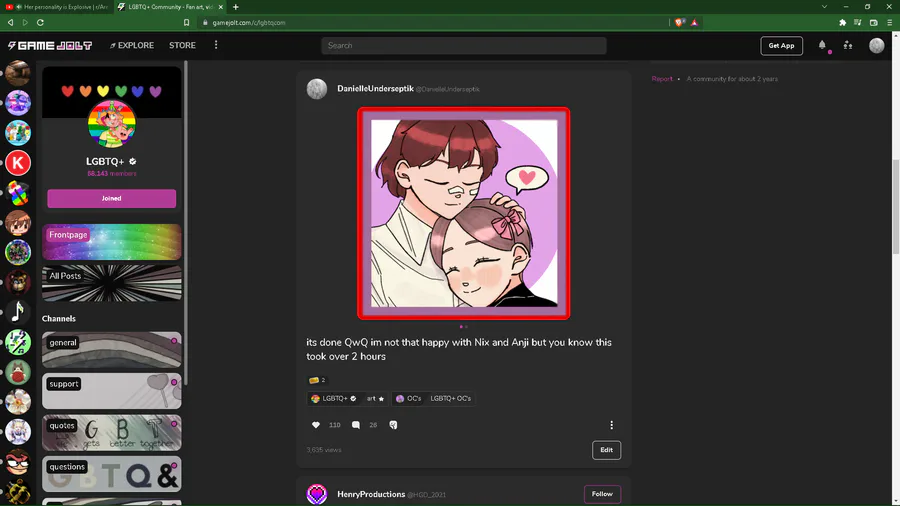Open the Frontpage channel
Screen dimensions: 900x506
click(111, 242)
